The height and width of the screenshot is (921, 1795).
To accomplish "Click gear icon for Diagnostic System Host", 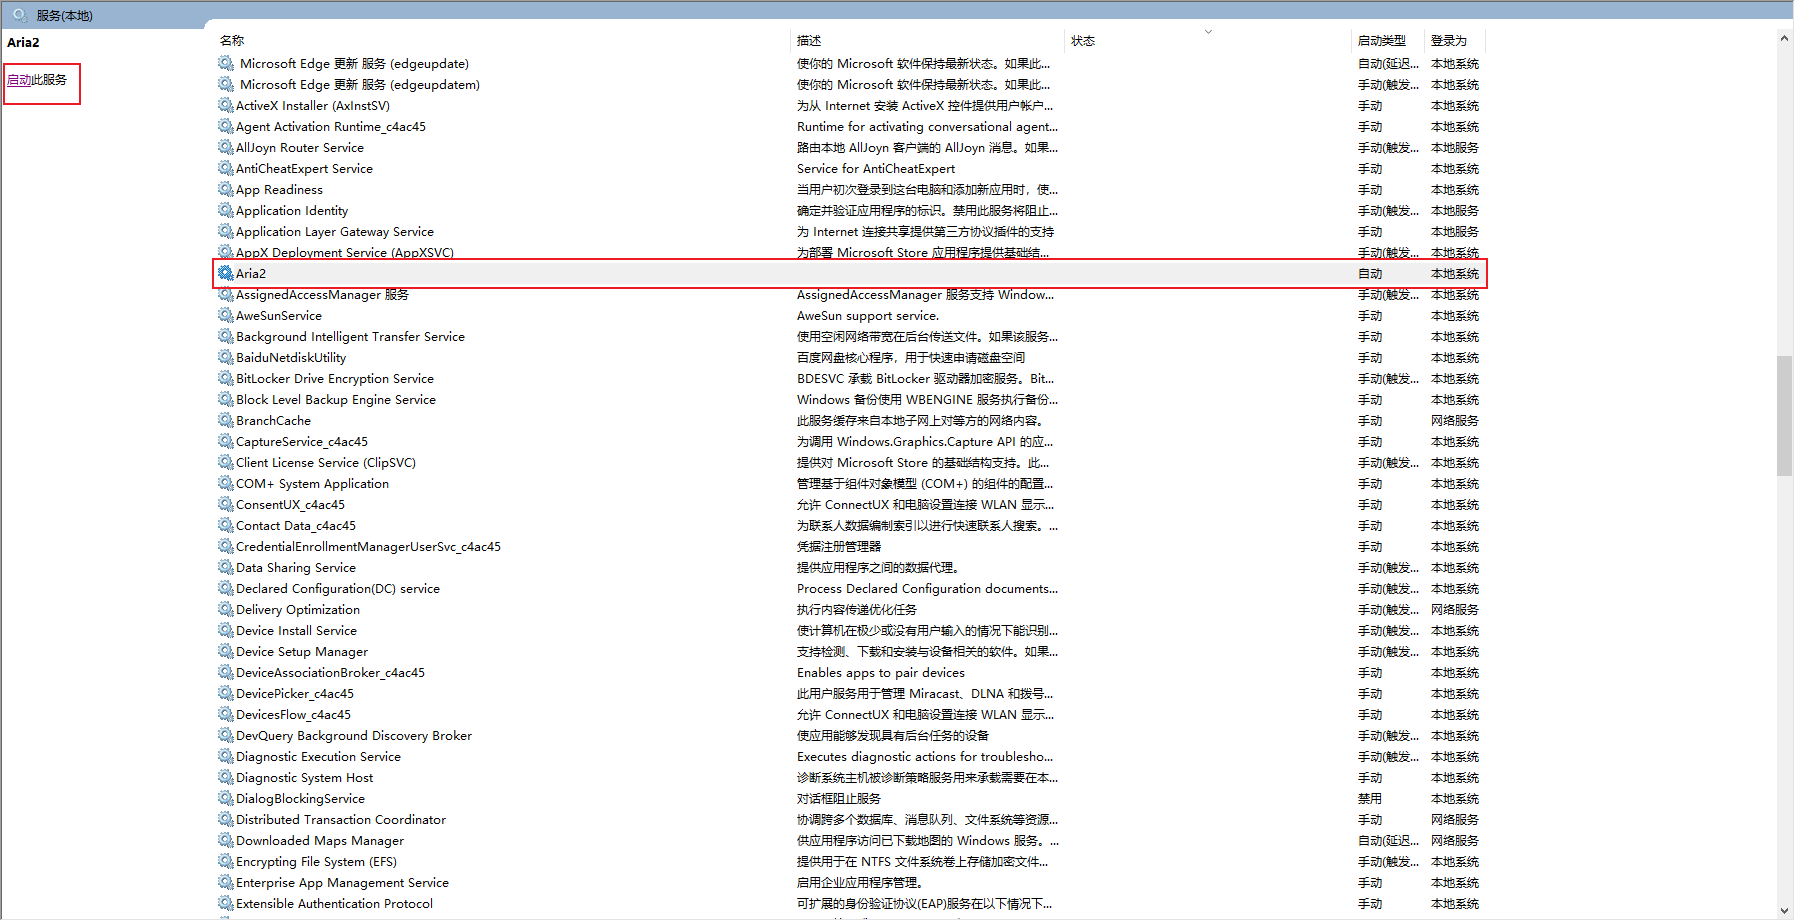I will [x=226, y=777].
